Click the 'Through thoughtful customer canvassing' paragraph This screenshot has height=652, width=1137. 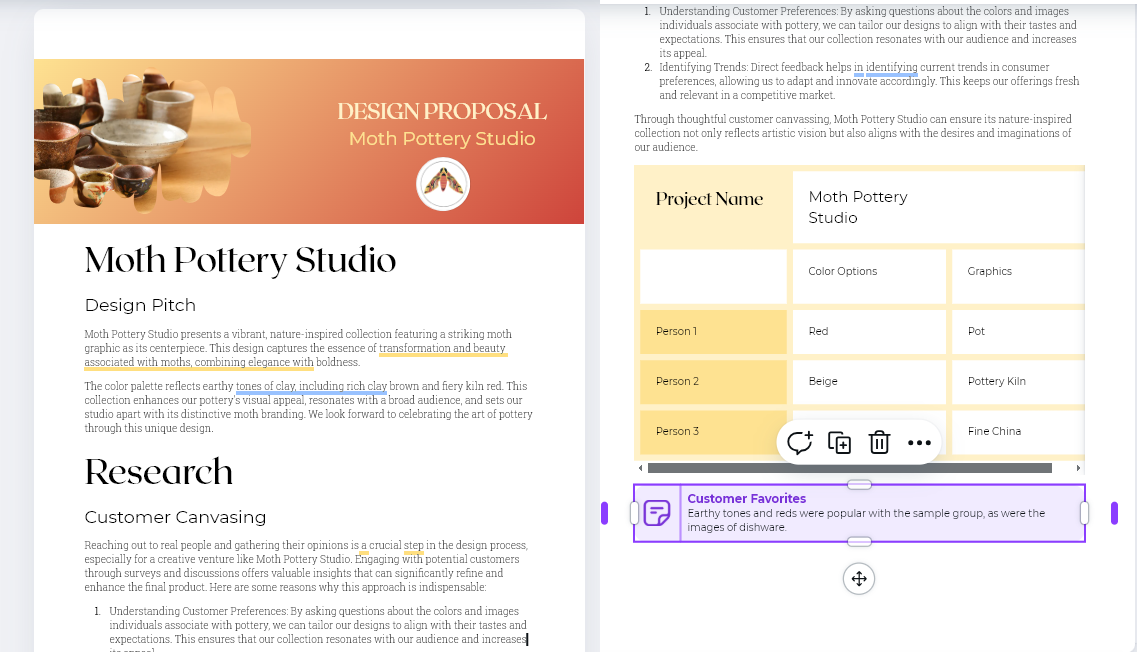point(853,133)
